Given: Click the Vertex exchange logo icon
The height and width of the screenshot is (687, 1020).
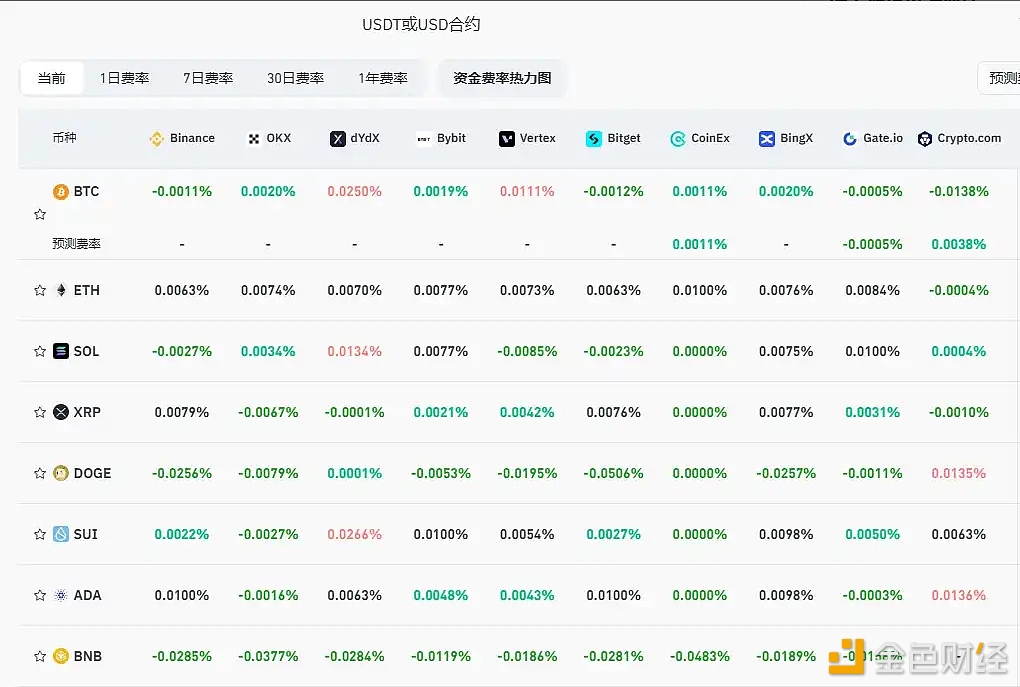Looking at the screenshot, I should pyautogui.click(x=507, y=139).
